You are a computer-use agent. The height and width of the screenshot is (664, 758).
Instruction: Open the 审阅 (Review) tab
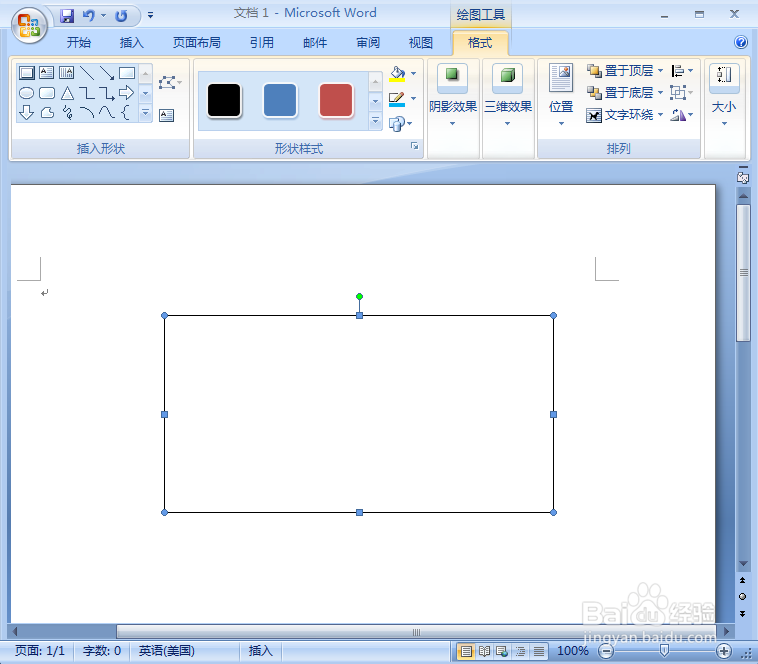coord(368,43)
